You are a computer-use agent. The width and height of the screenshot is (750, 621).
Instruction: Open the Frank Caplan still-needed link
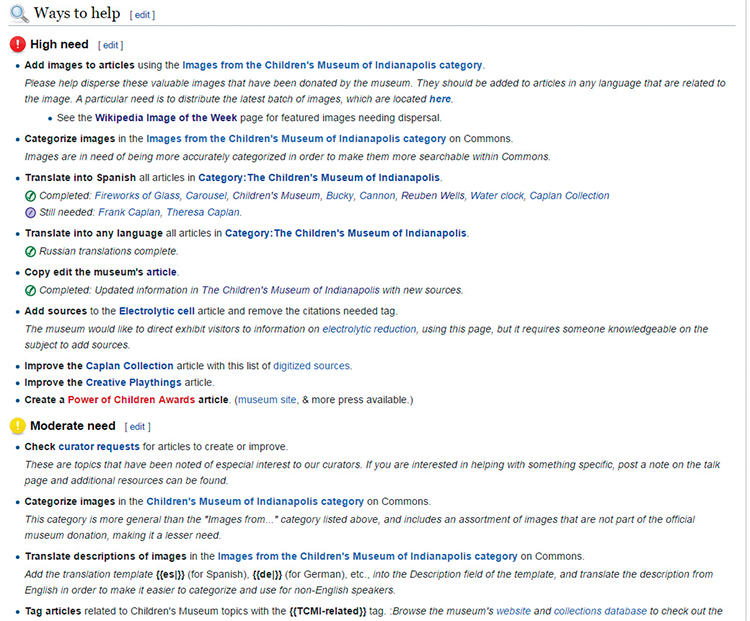[x=129, y=212]
